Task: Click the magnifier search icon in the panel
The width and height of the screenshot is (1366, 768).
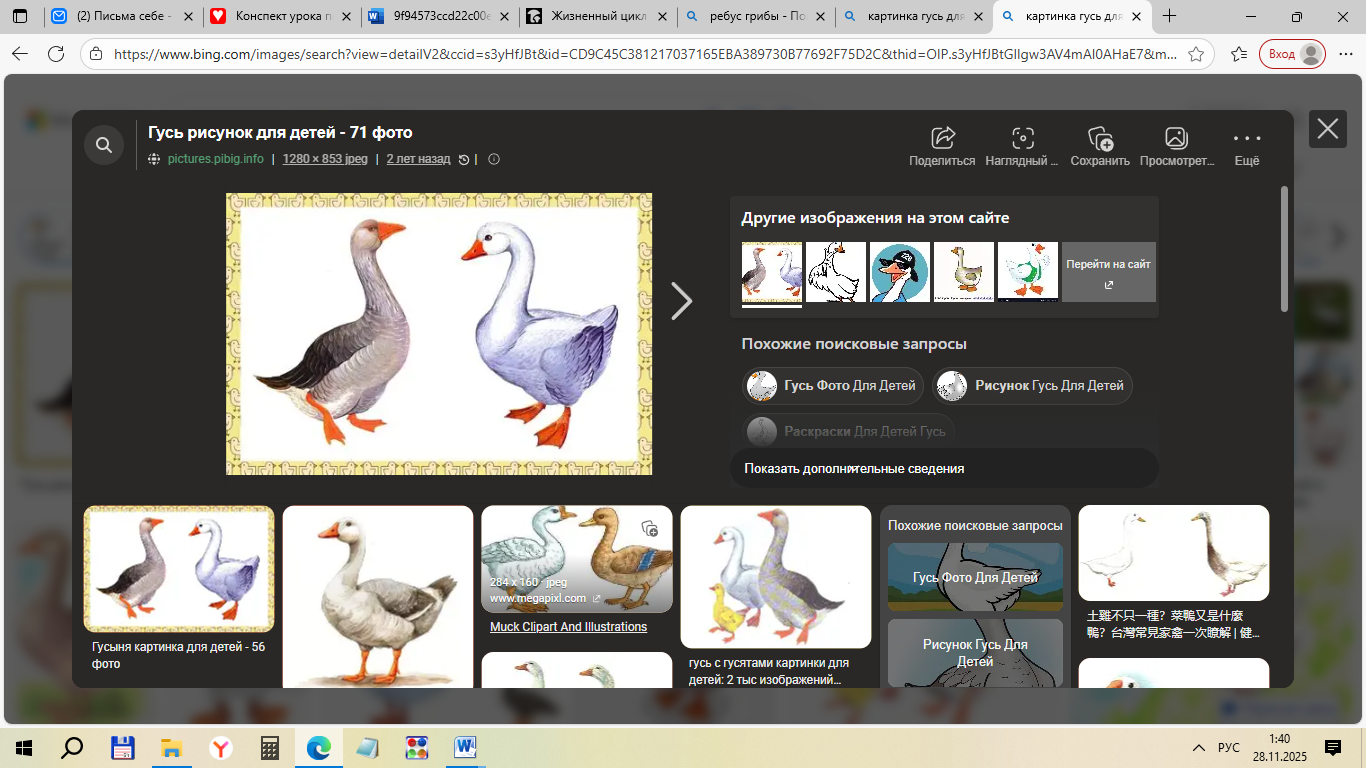Action: [x=104, y=146]
